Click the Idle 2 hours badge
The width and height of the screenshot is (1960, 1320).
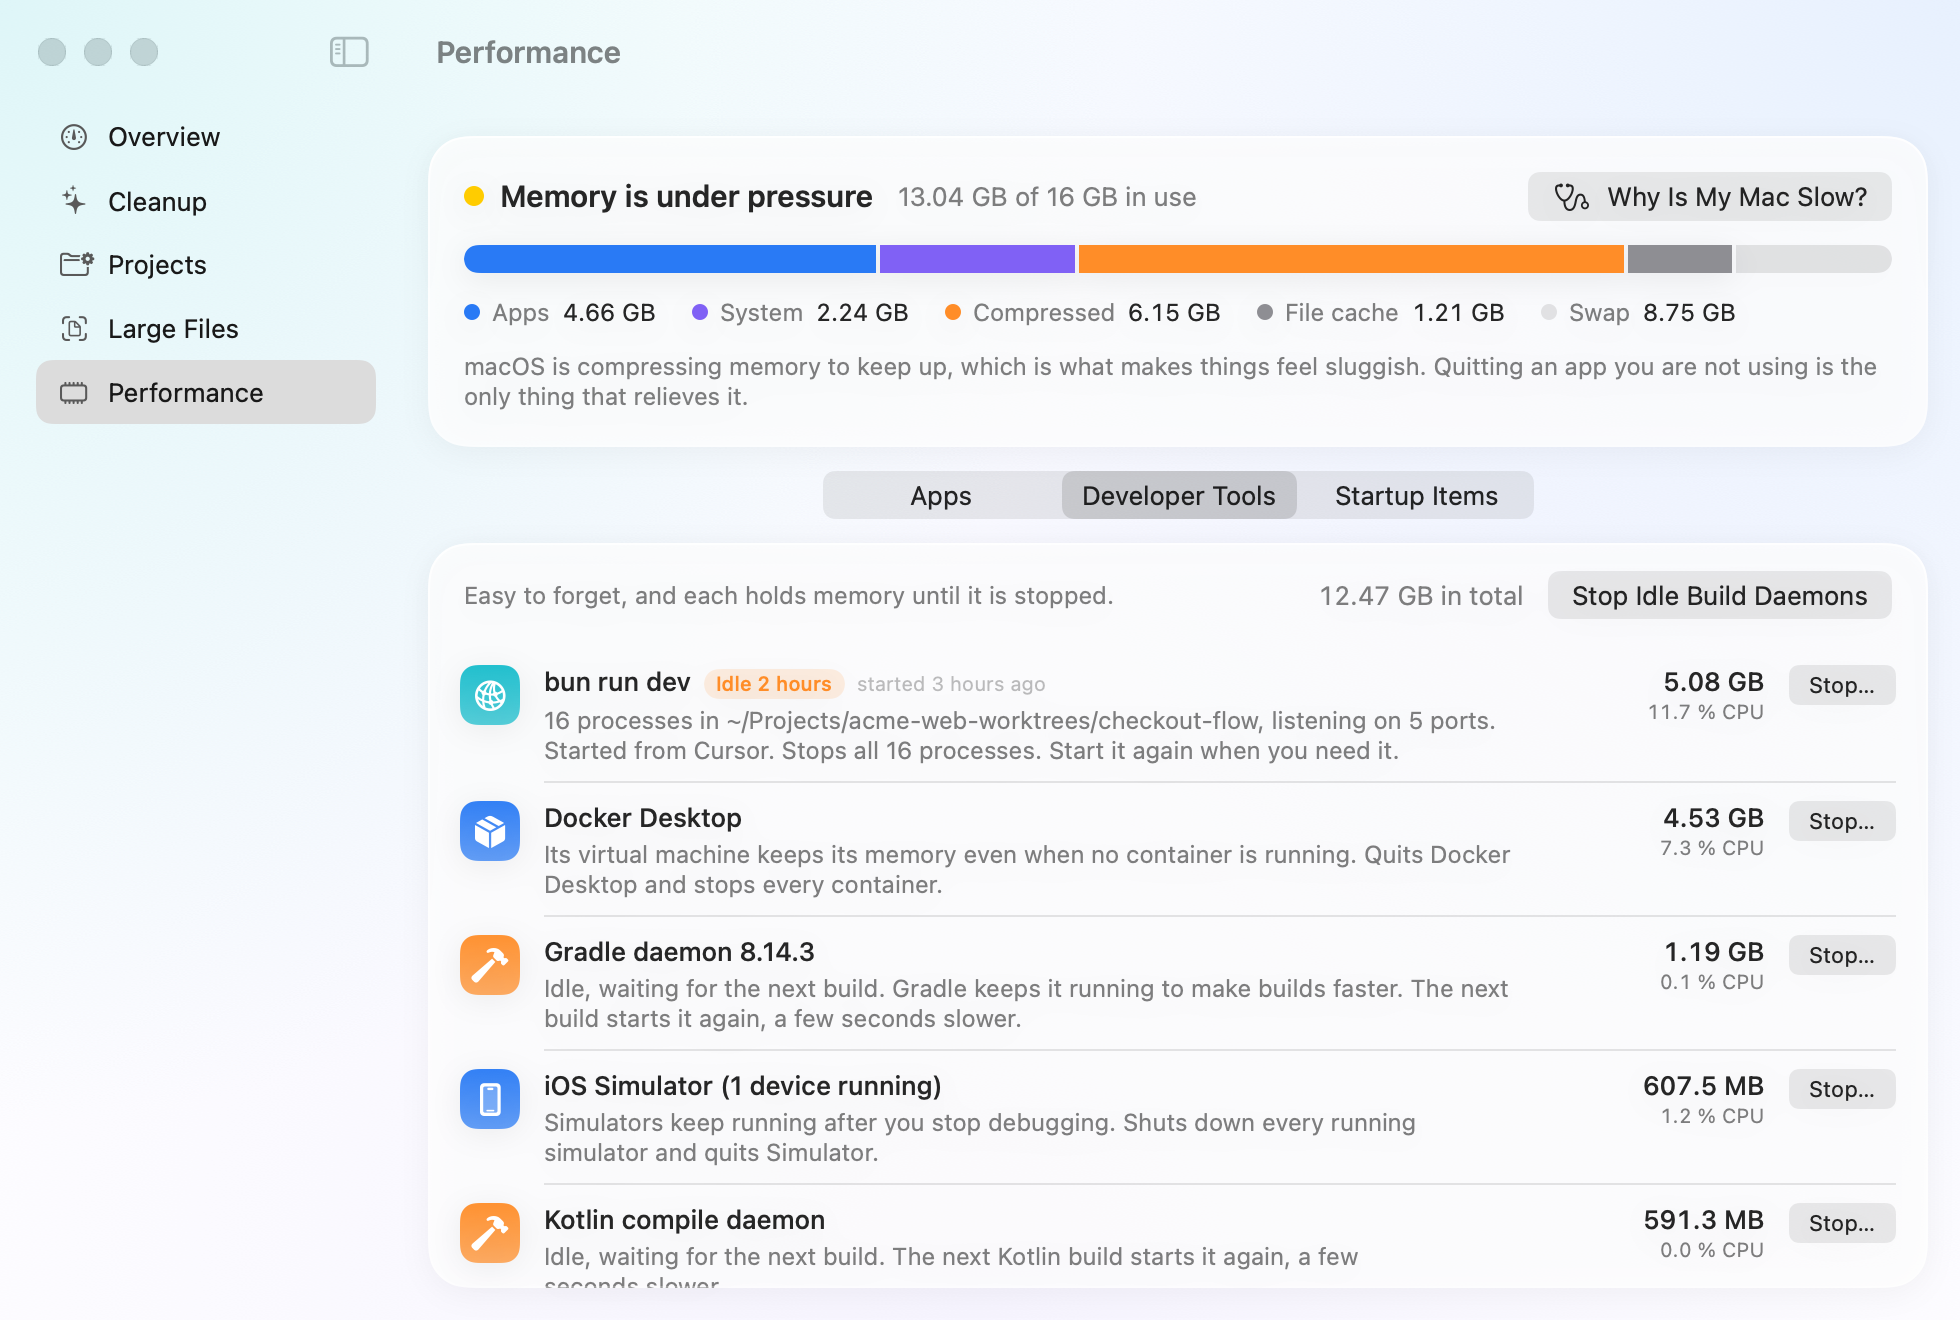tap(774, 684)
